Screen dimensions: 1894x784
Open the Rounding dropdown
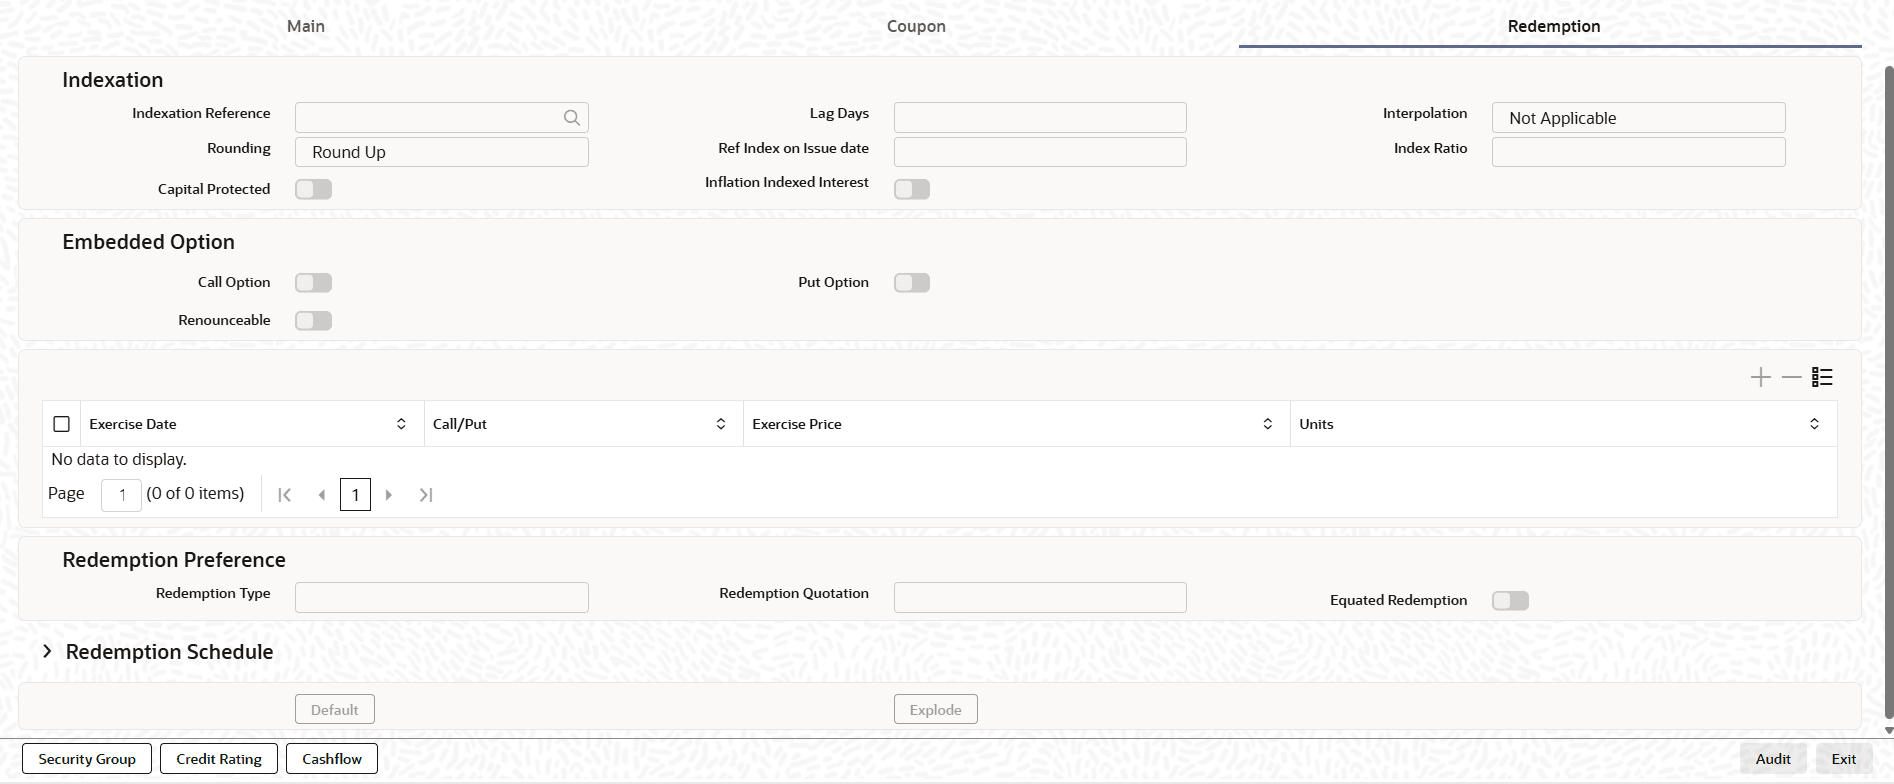click(442, 152)
